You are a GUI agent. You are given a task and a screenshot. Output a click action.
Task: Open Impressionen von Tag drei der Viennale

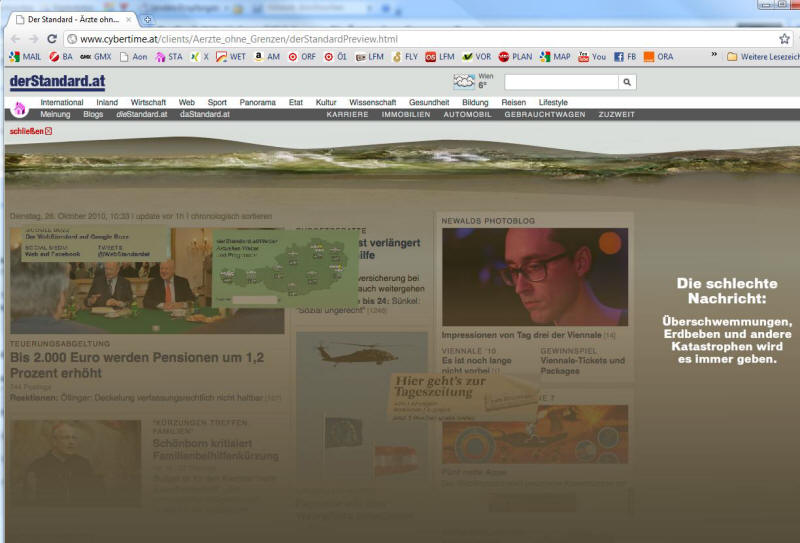(x=521, y=335)
